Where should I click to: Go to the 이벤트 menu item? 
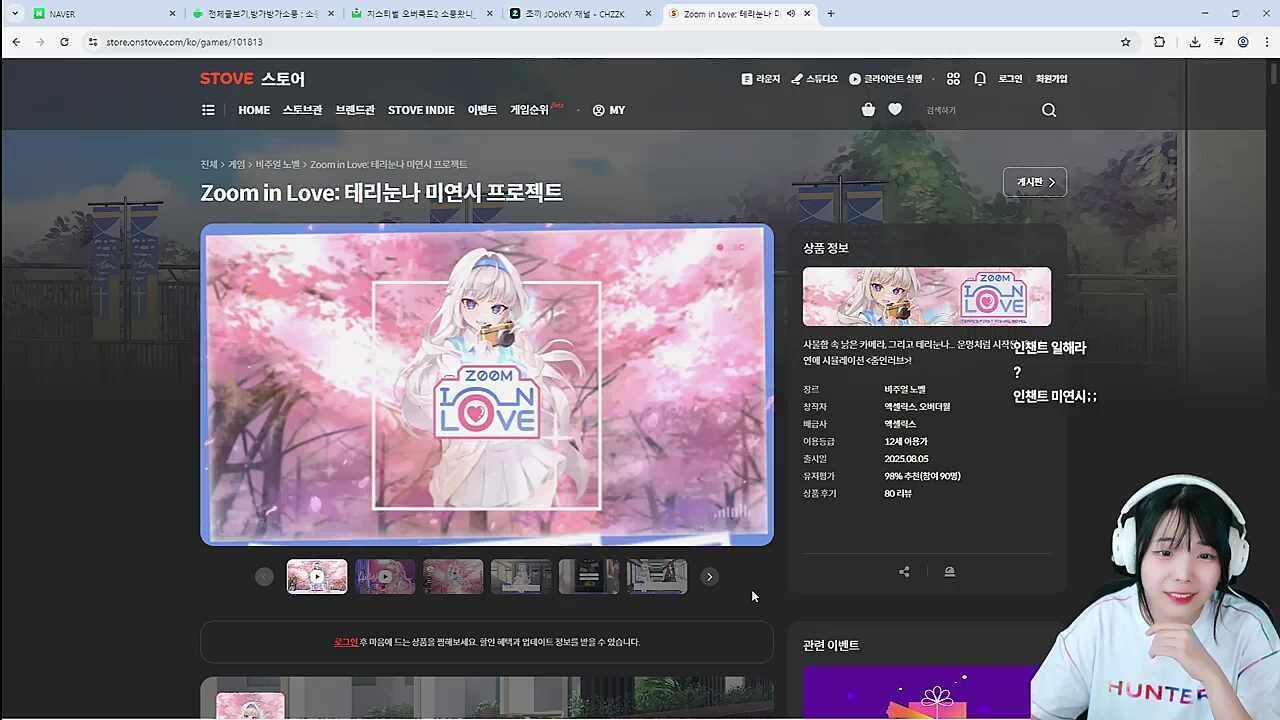point(482,110)
